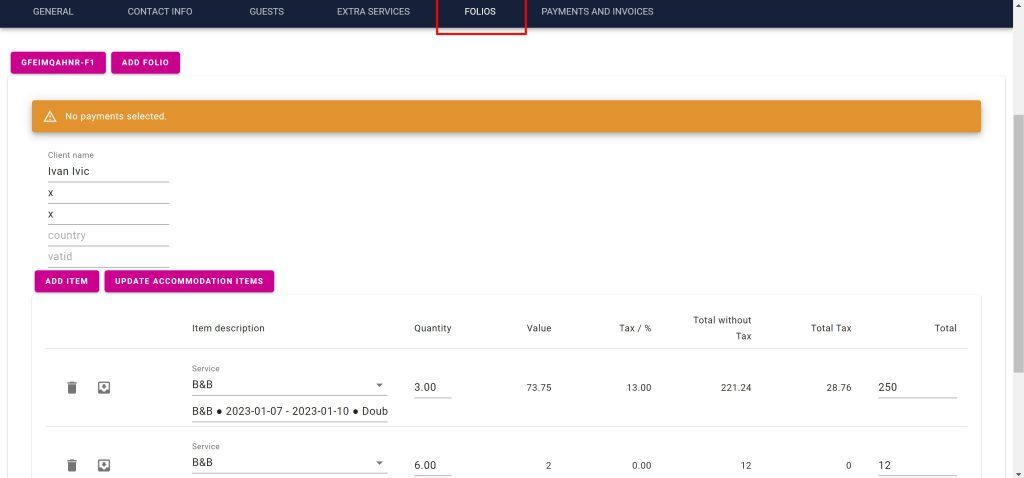Click the Client name field with Ivan Ivic
The image size is (1024, 478).
click(x=108, y=171)
